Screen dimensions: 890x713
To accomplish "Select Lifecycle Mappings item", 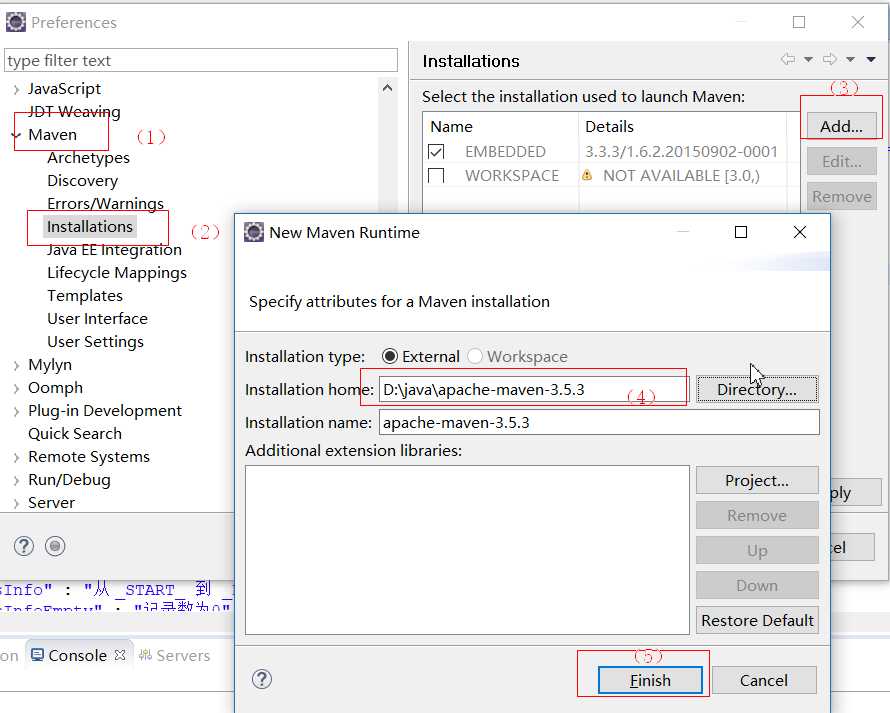I will tap(117, 273).
